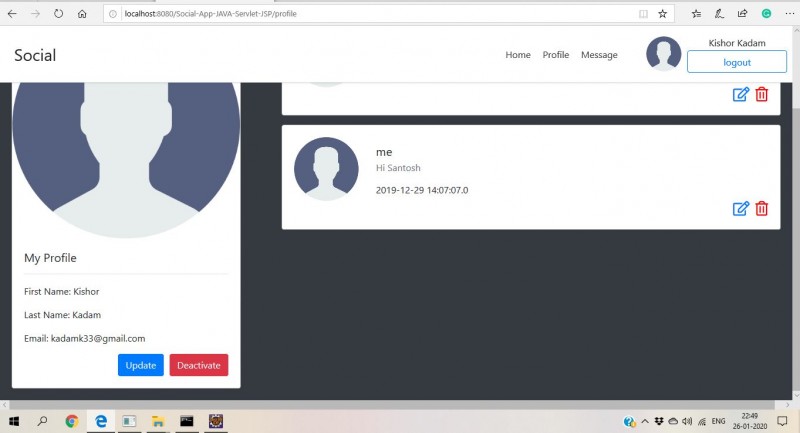Select the 'My Profile' heading
The height and width of the screenshot is (433, 800).
coord(50,258)
